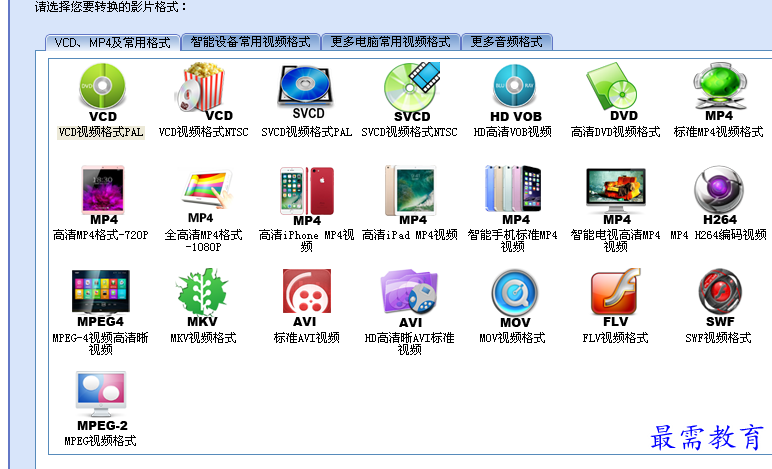This screenshot has width=772, height=469.
Task: Click the HD高清VOB视频 label
Action: point(512,132)
